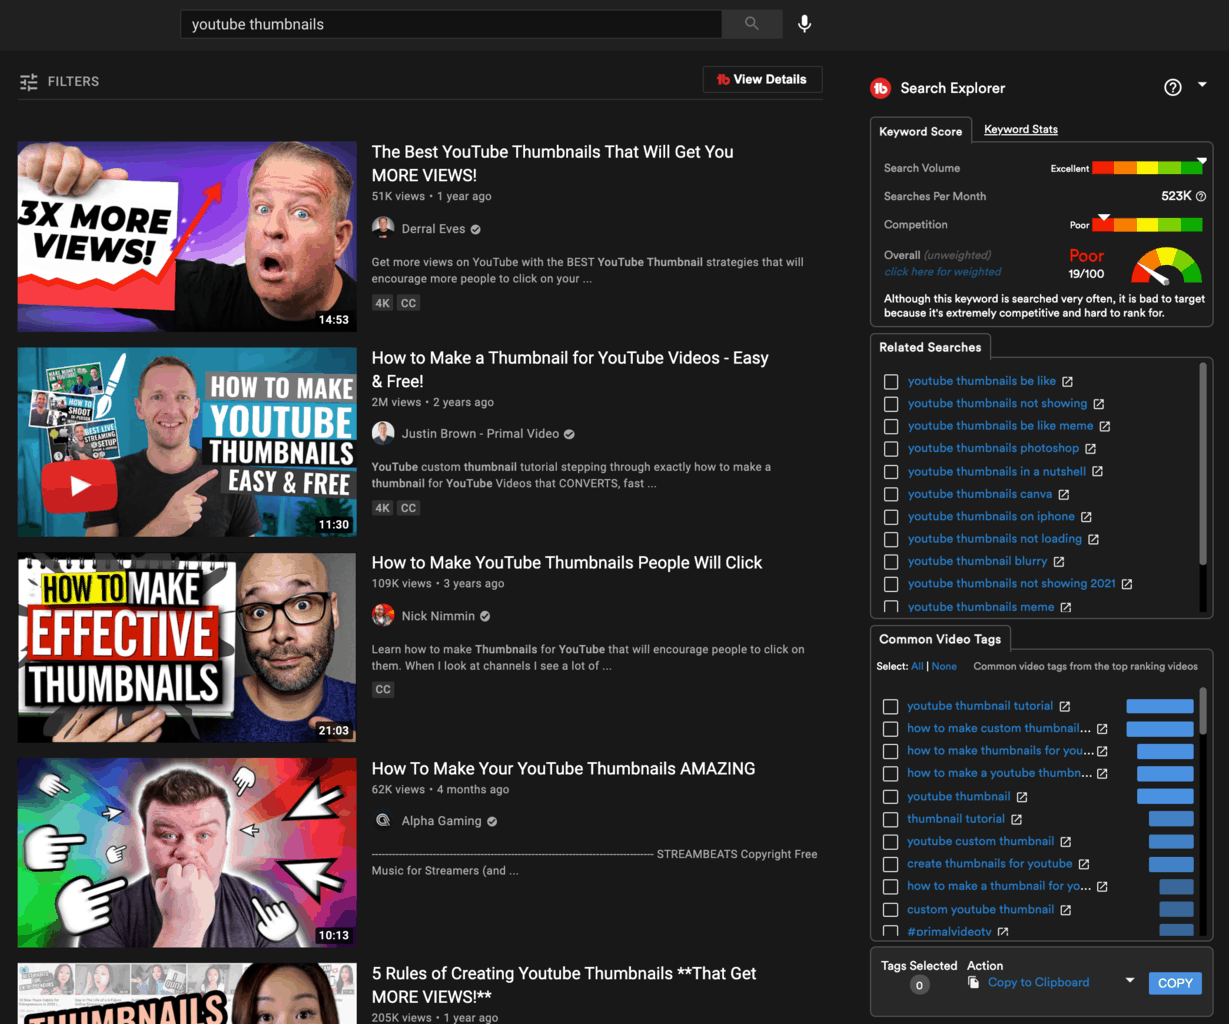Open Justin Brown channel avatar

(x=383, y=433)
